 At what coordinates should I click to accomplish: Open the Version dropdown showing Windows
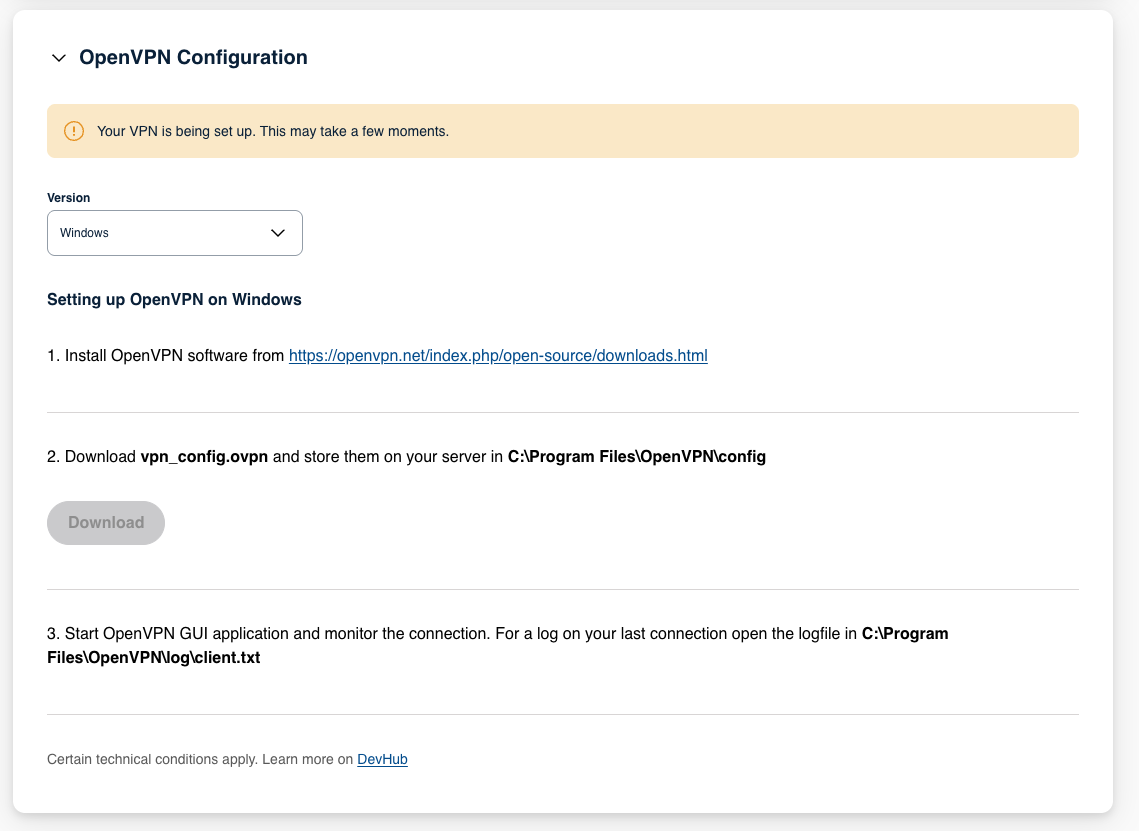[174, 233]
